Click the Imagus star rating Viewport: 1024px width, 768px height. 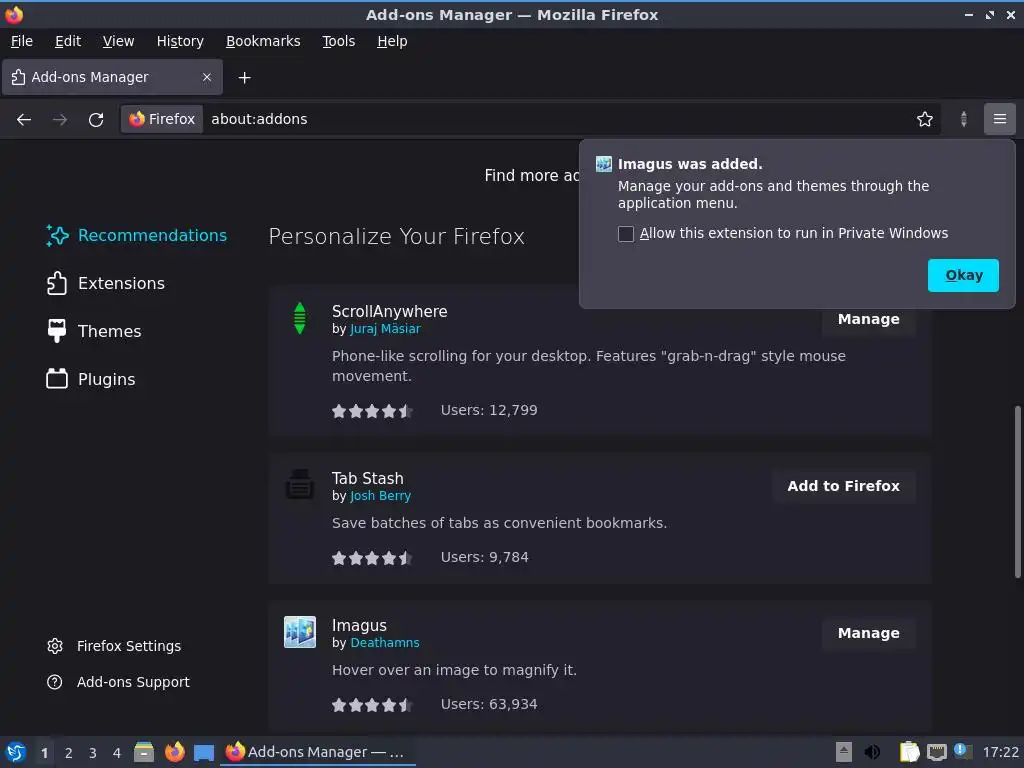click(x=372, y=705)
